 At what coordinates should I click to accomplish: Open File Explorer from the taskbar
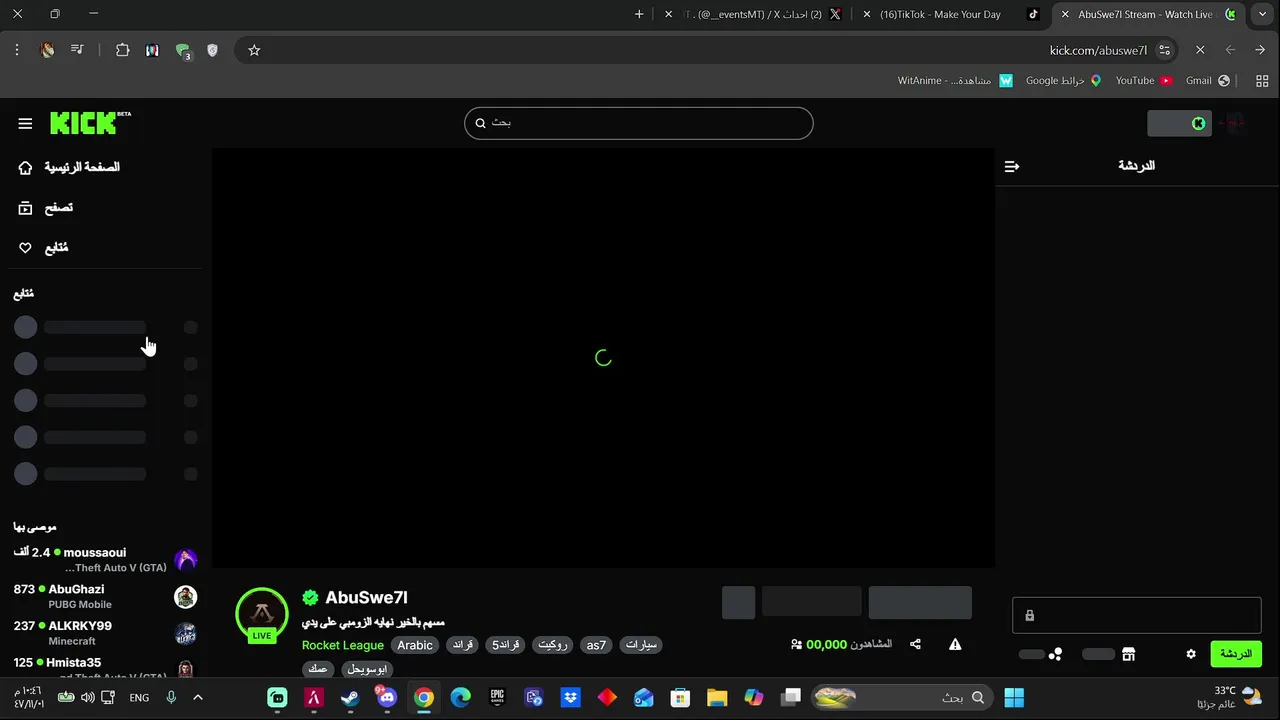point(717,697)
